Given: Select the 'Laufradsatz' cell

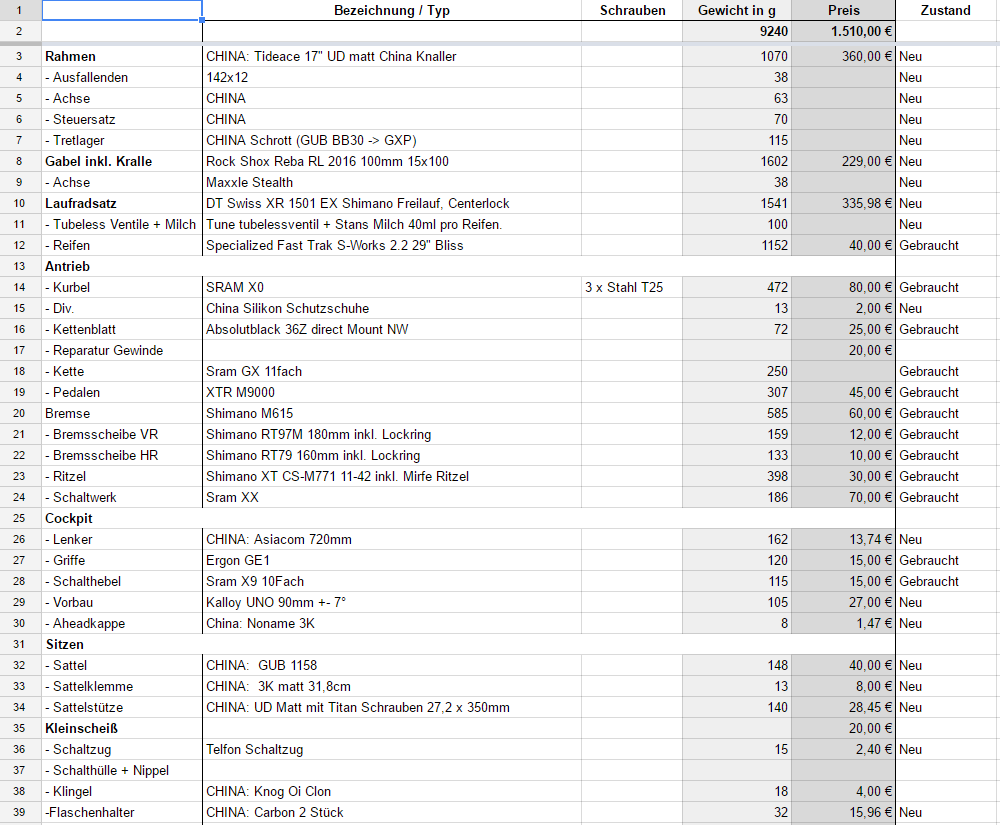Looking at the screenshot, I should pos(122,203).
